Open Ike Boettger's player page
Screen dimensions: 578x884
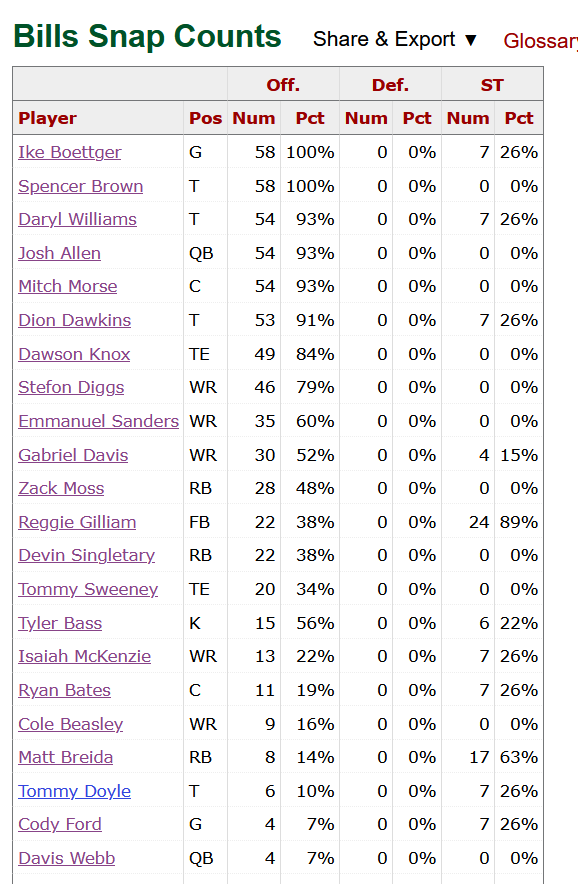point(69,152)
